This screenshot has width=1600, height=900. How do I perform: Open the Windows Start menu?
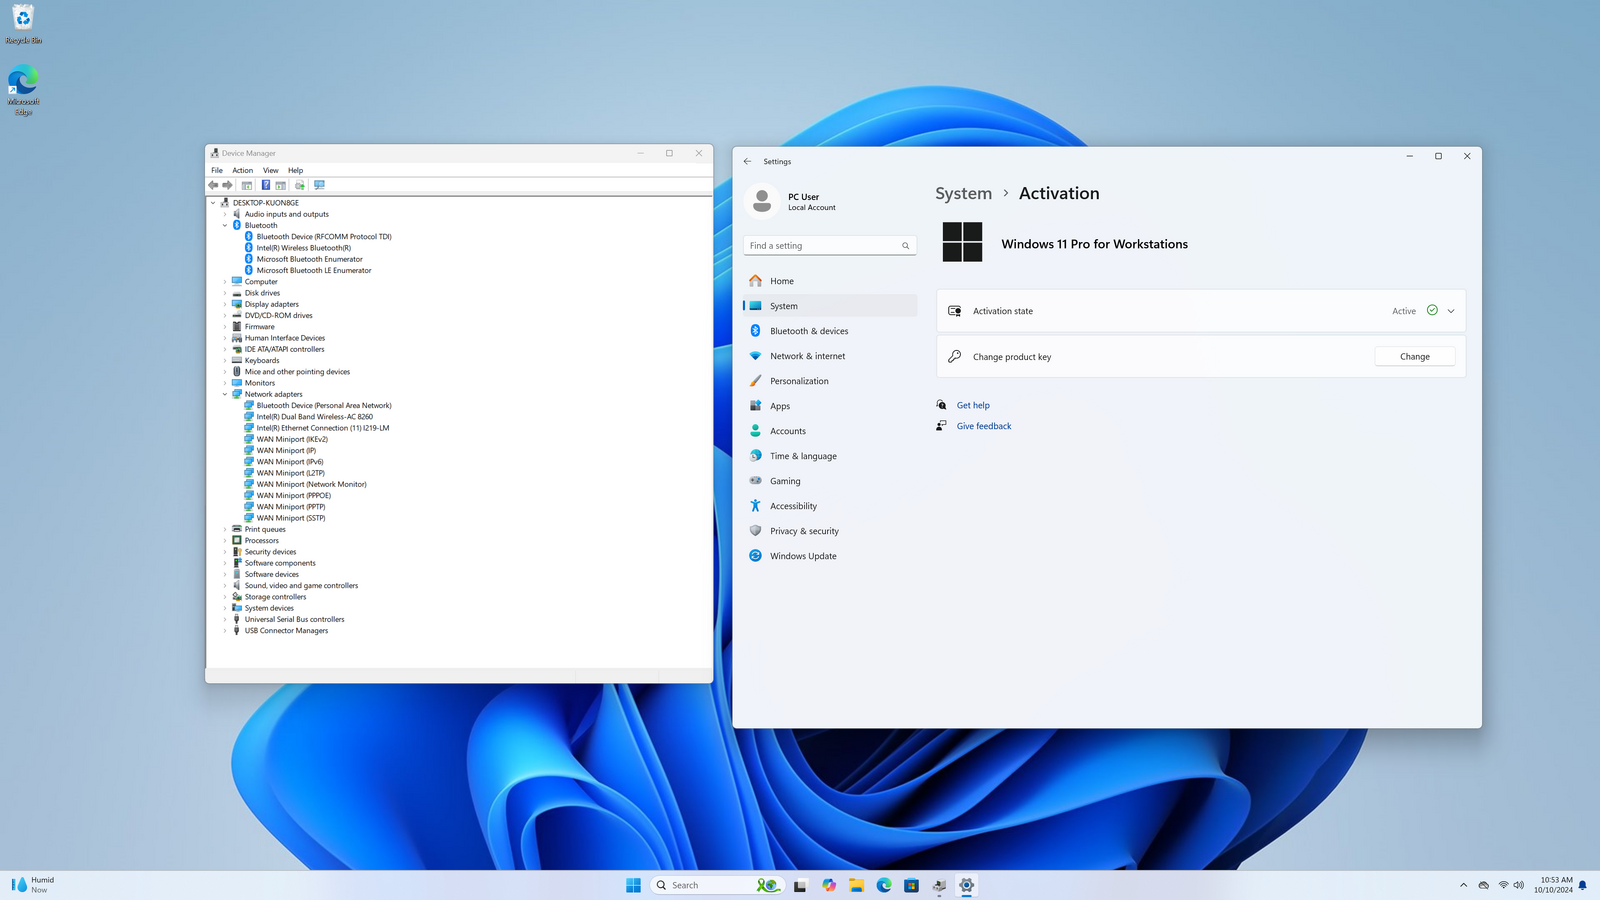tap(633, 885)
